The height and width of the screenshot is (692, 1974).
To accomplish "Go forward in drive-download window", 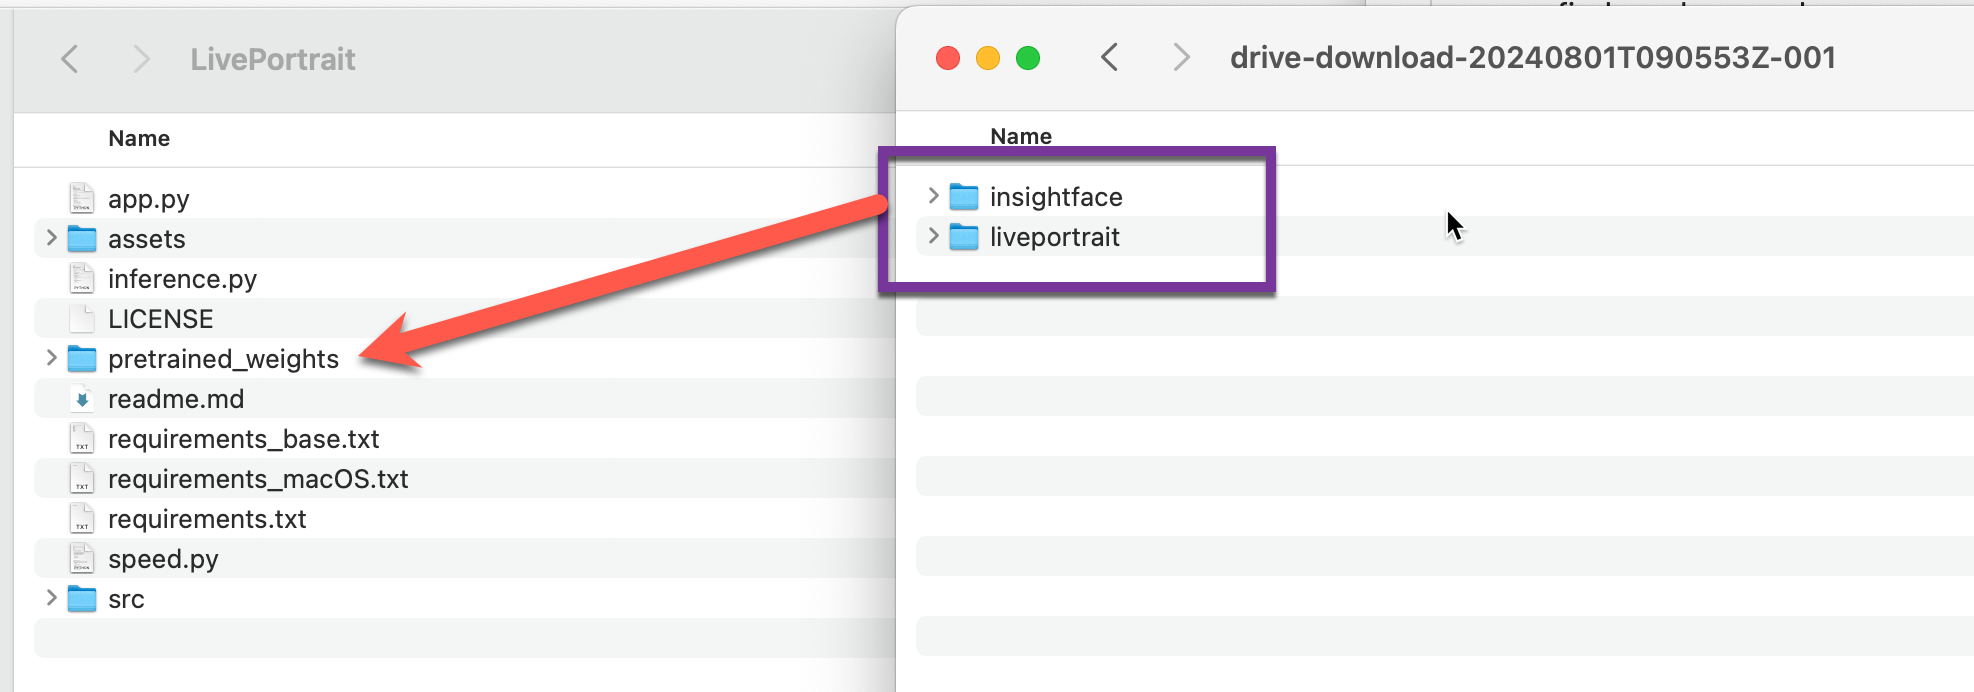I will coord(1181,57).
